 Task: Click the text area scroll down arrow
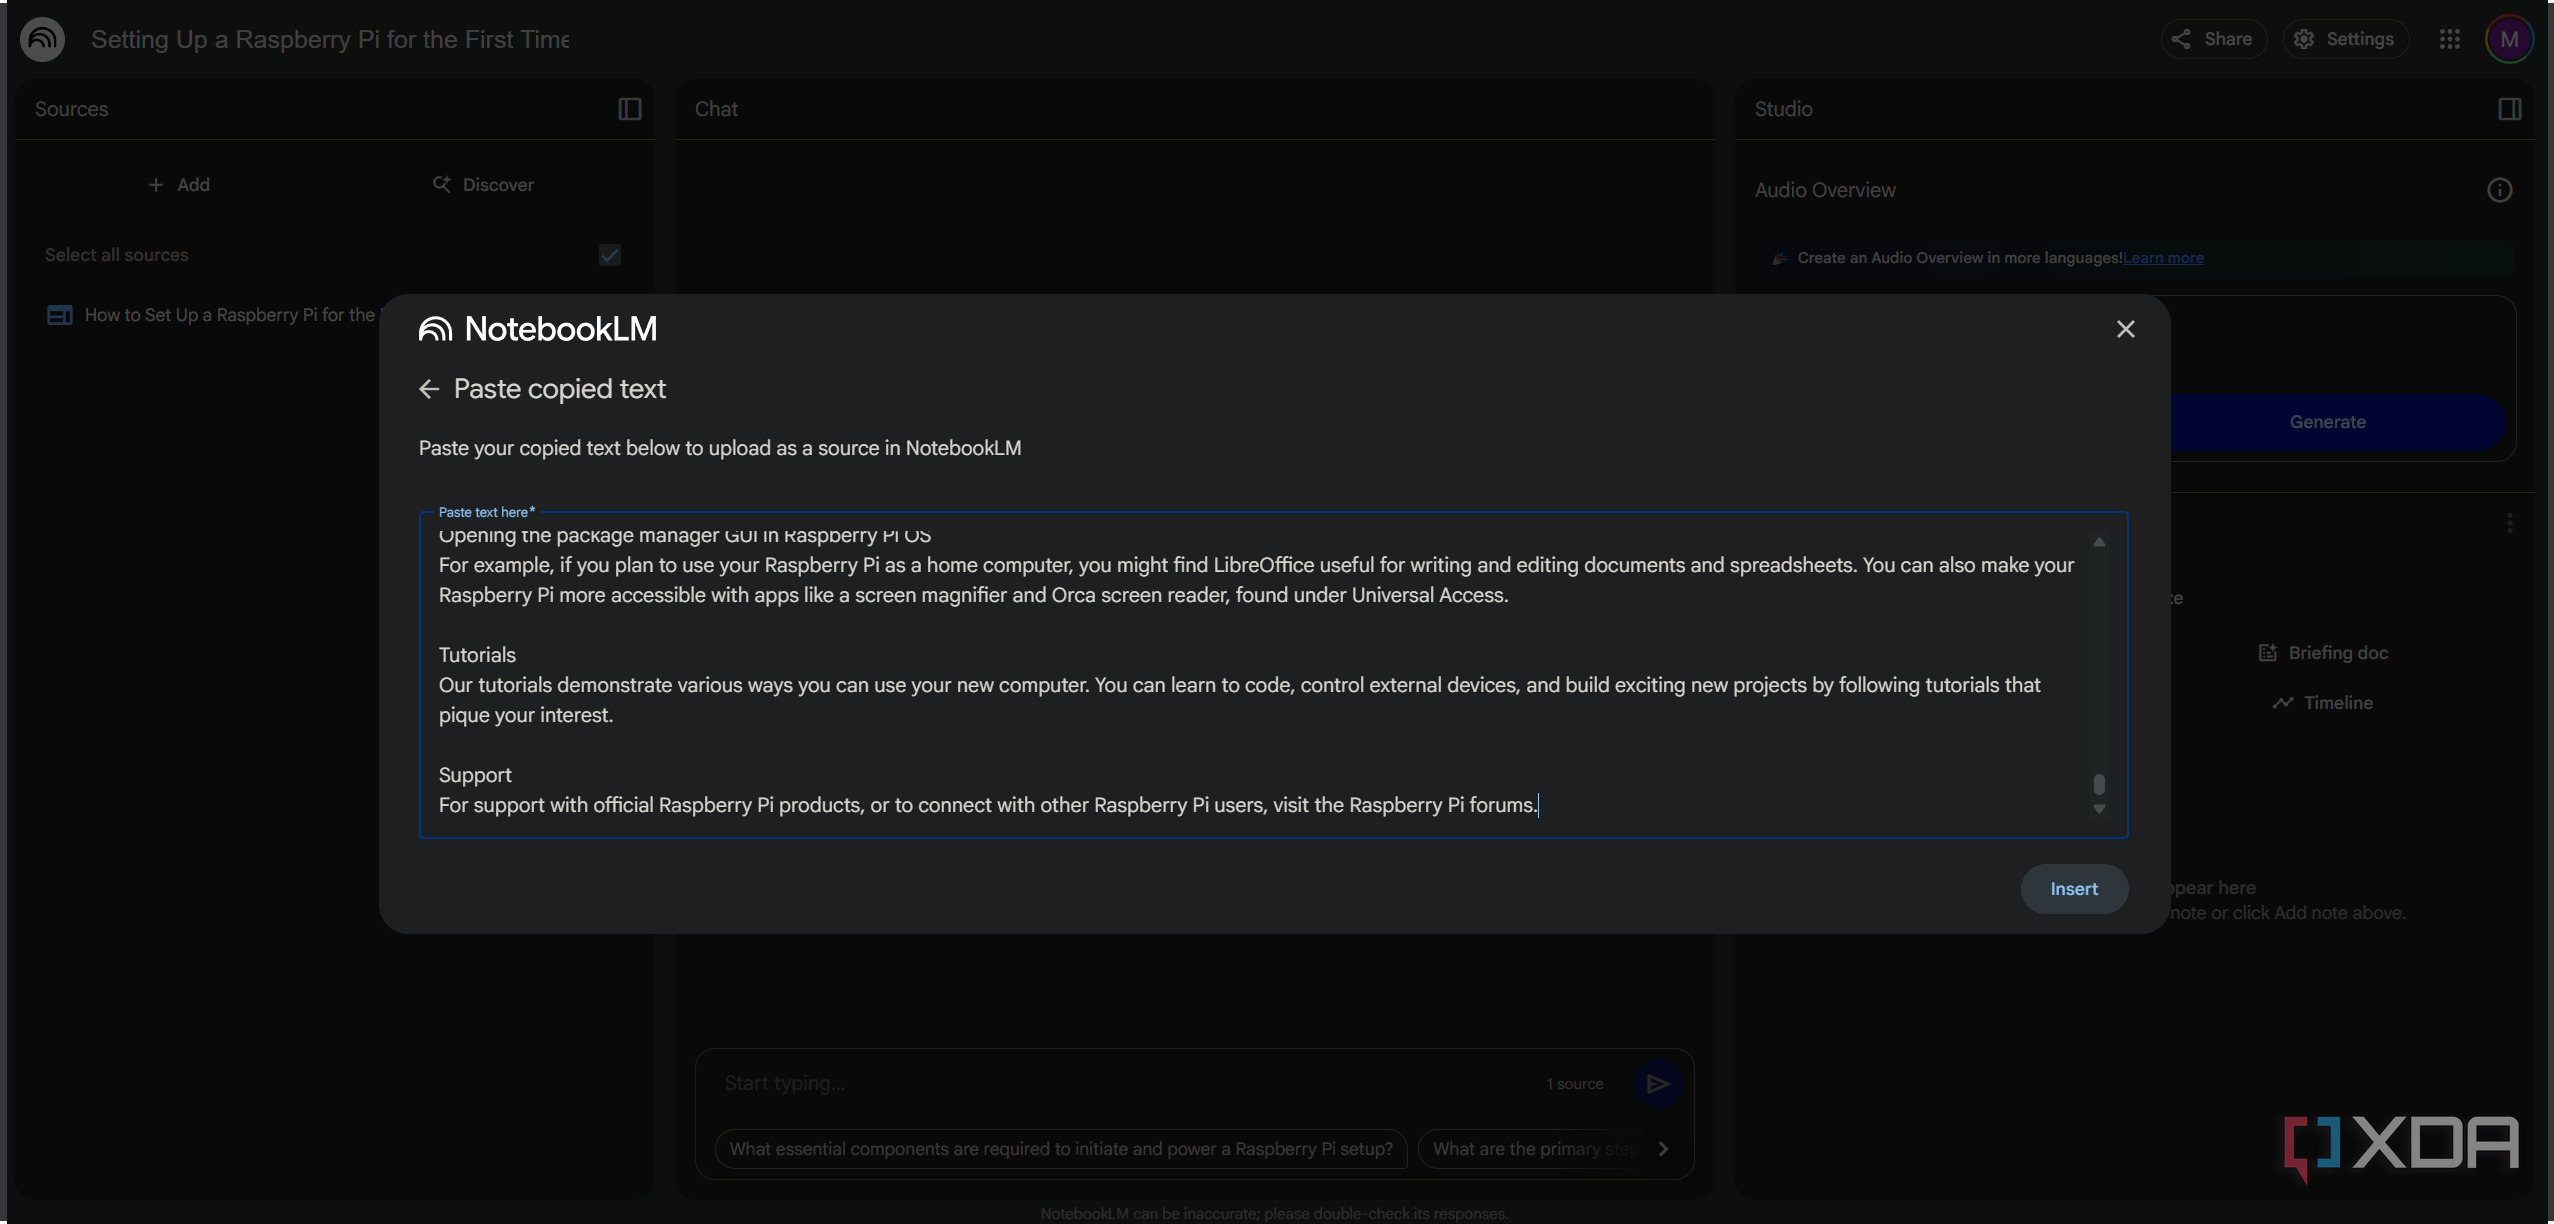pyautogui.click(x=2099, y=809)
